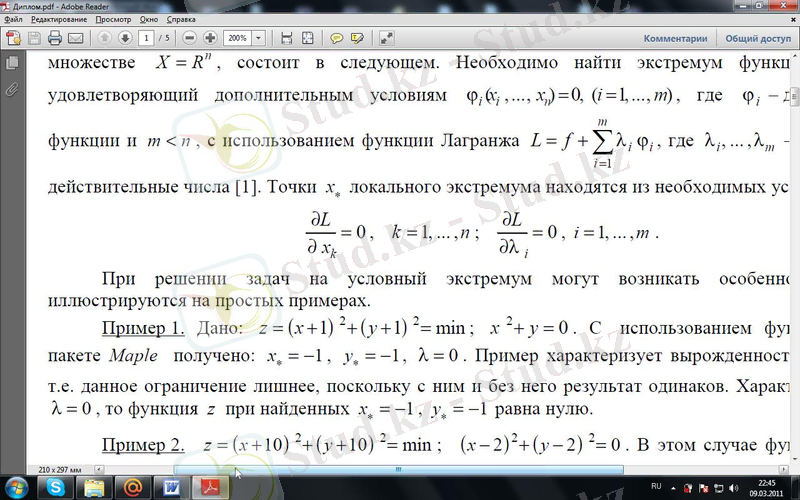Open the Просмотр menu
The width and height of the screenshot is (800, 500).
pos(113,19)
